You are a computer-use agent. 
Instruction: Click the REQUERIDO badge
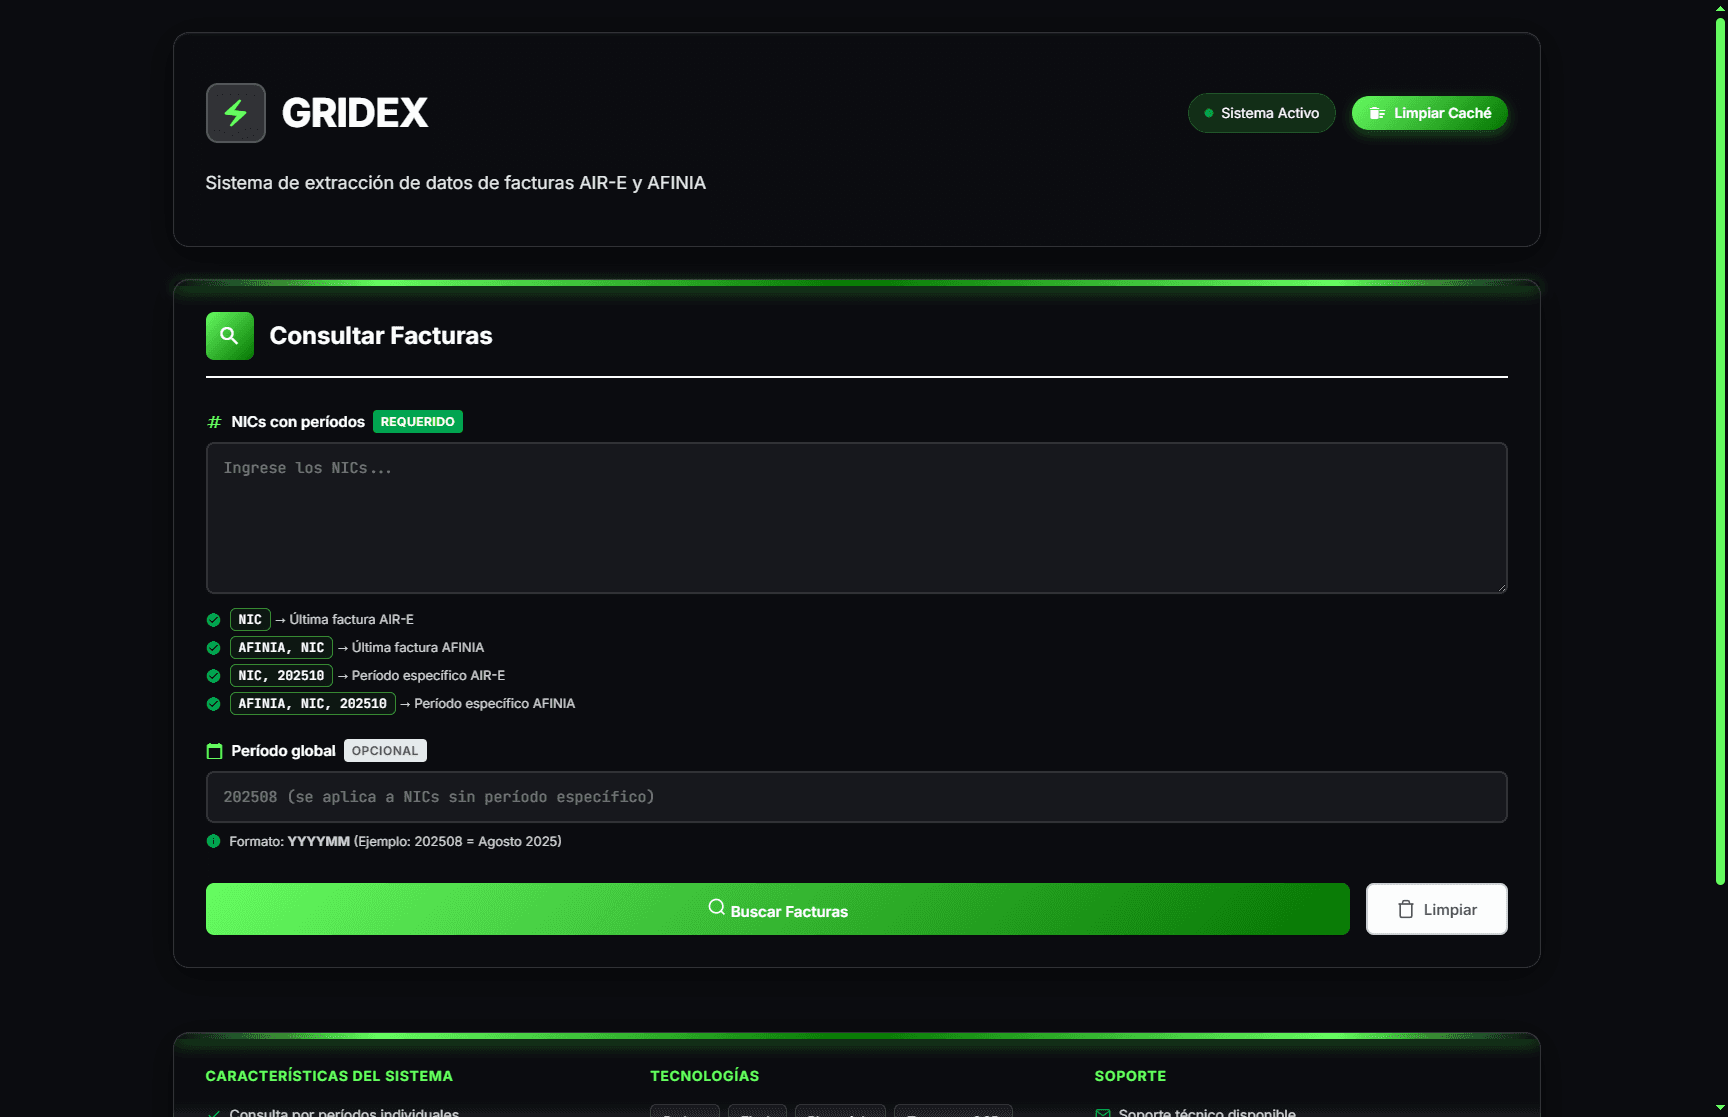417,422
